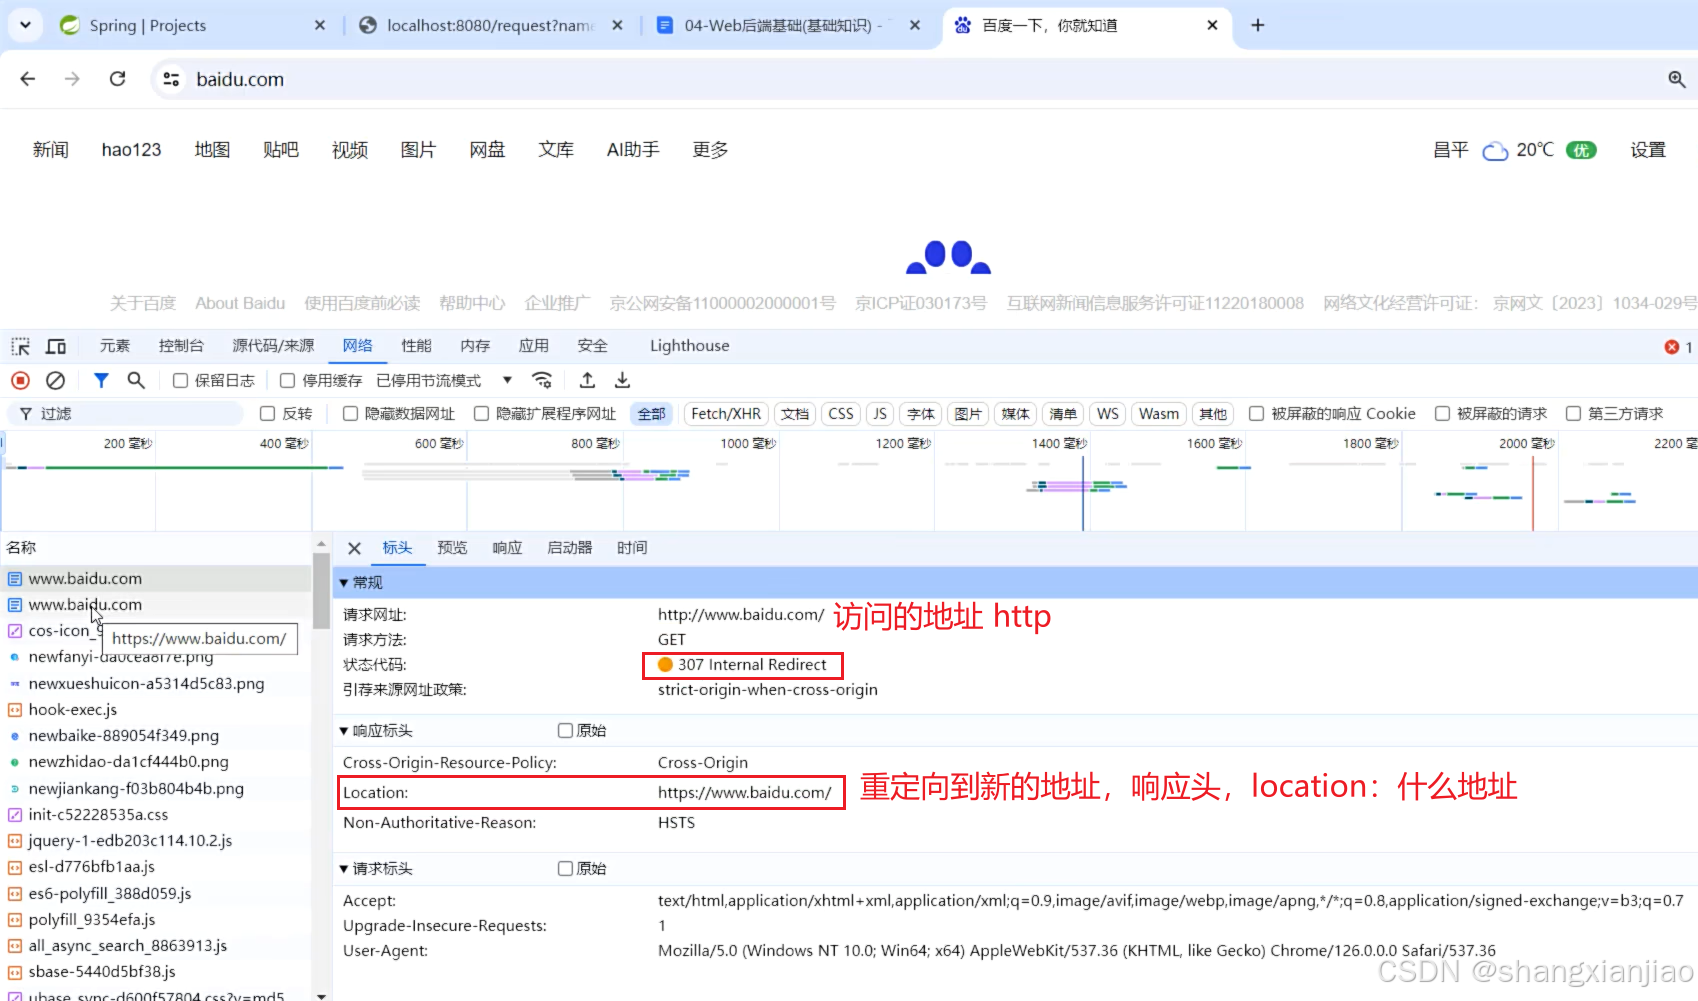
Task: Toggle 原始 checkbox for 响应标头
Action: pyautogui.click(x=565, y=731)
